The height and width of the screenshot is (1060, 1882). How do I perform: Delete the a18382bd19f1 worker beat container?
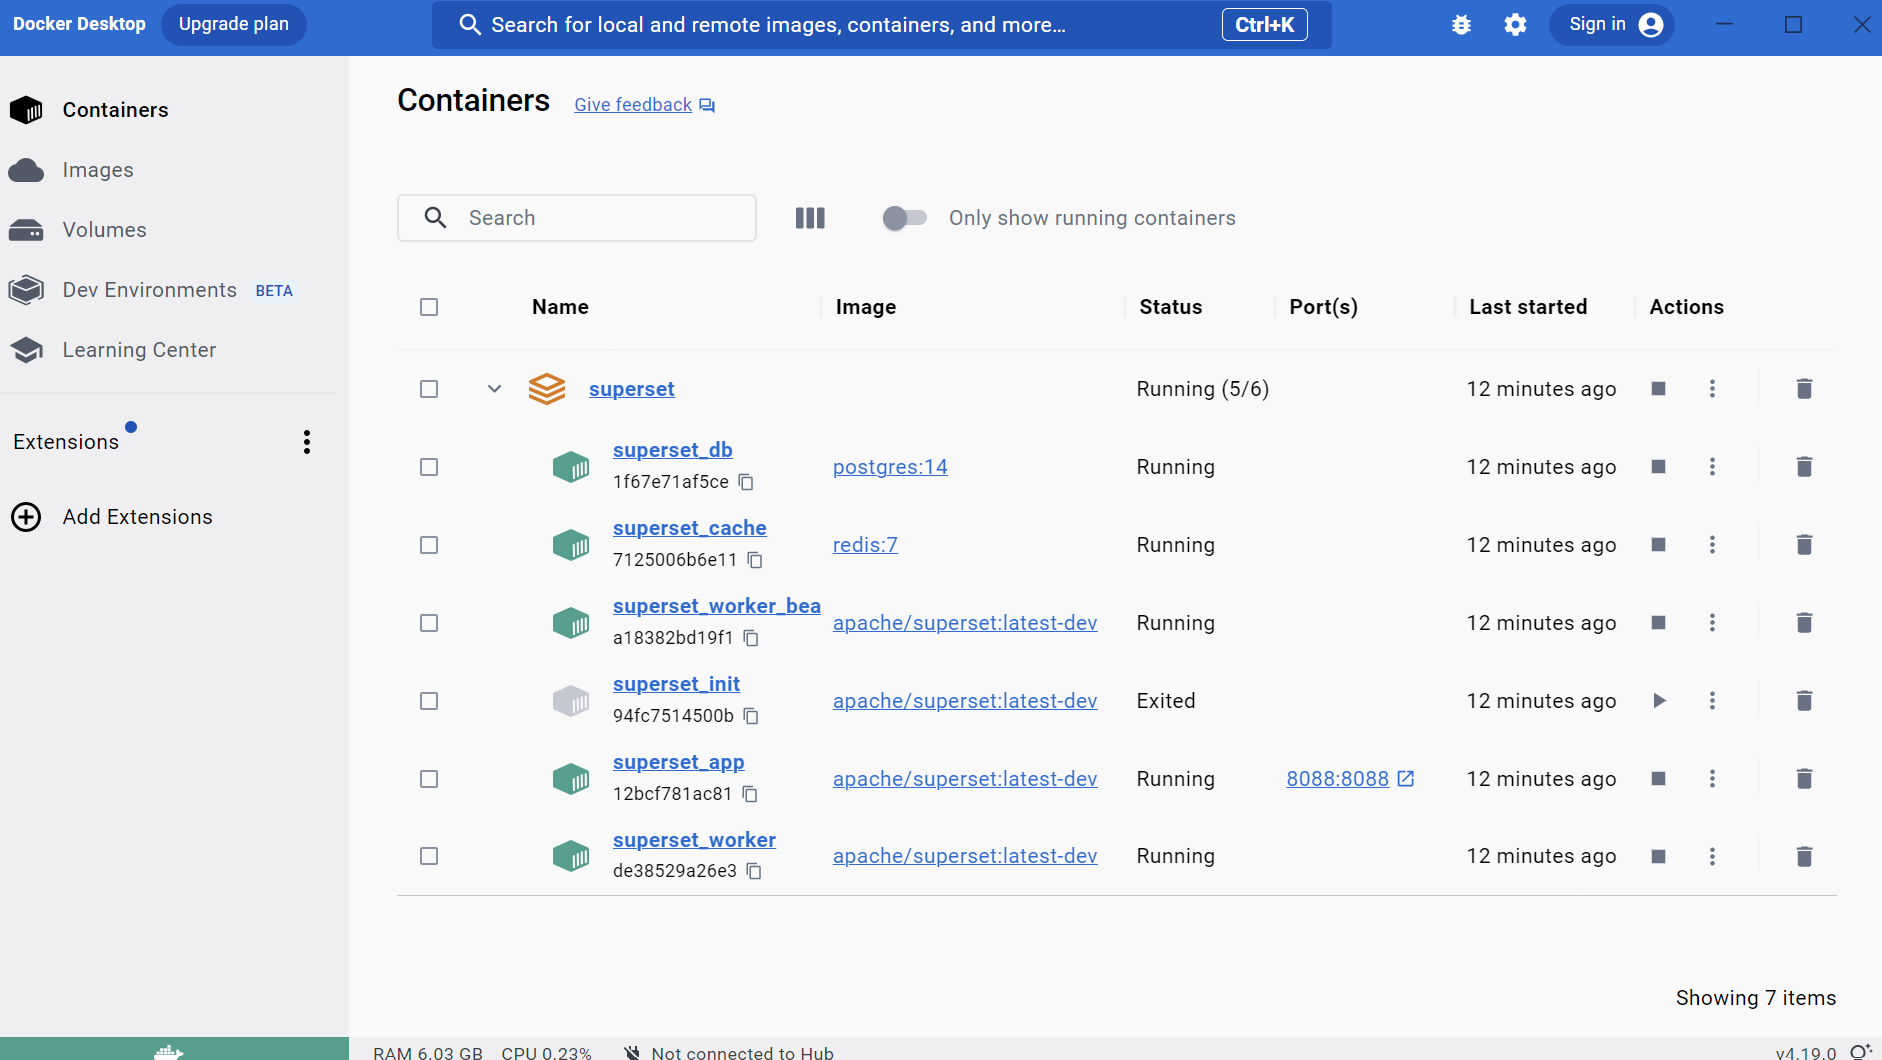[1804, 623]
